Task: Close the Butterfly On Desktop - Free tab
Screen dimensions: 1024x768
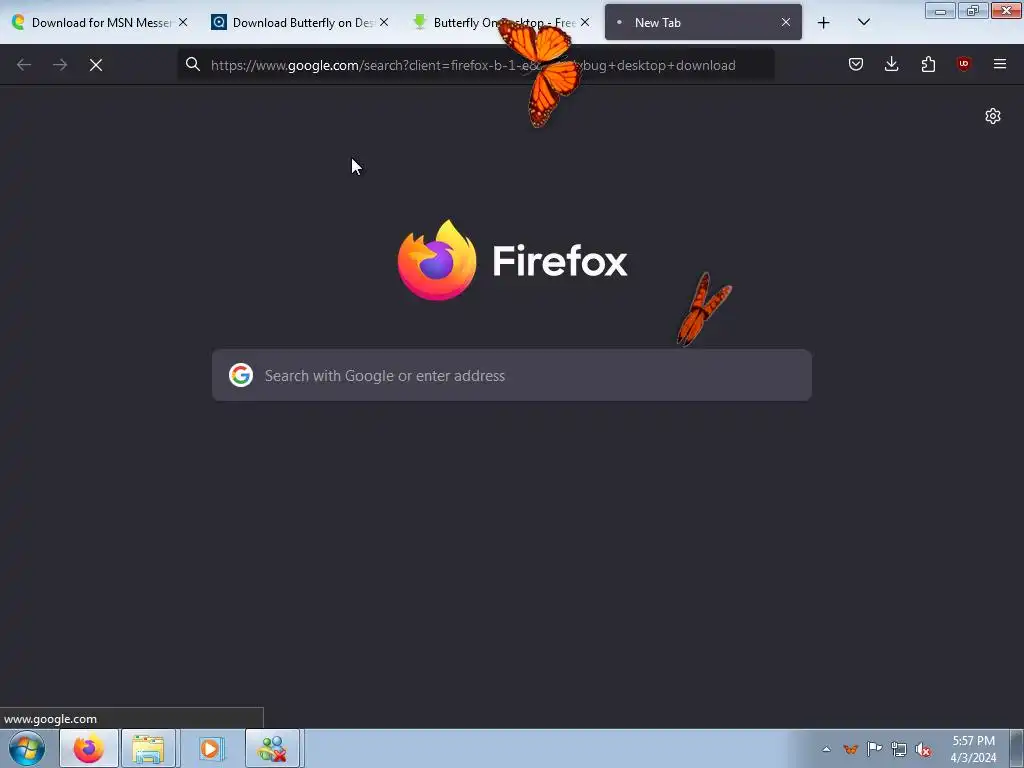Action: pos(585,22)
